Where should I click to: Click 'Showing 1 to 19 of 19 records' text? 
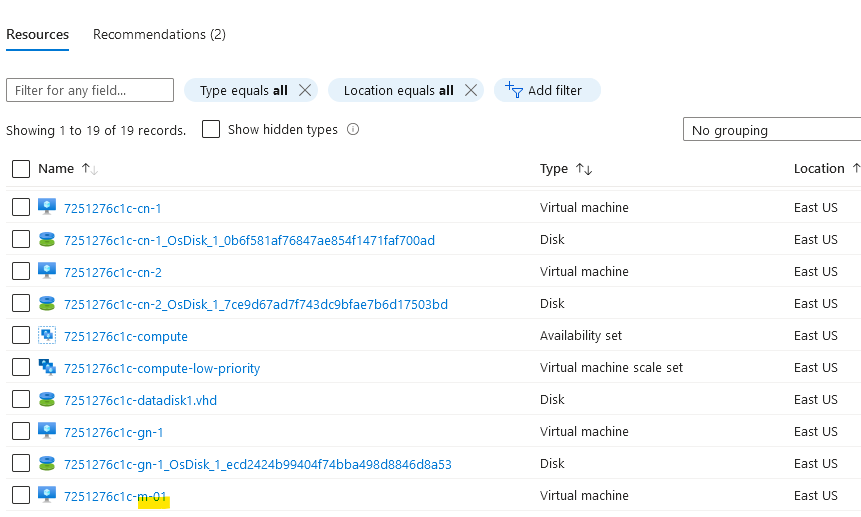(96, 131)
